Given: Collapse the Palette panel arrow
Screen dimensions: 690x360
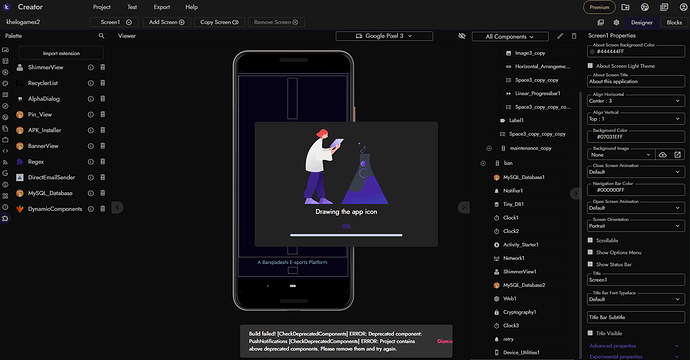Looking at the screenshot, I should coord(117,207).
